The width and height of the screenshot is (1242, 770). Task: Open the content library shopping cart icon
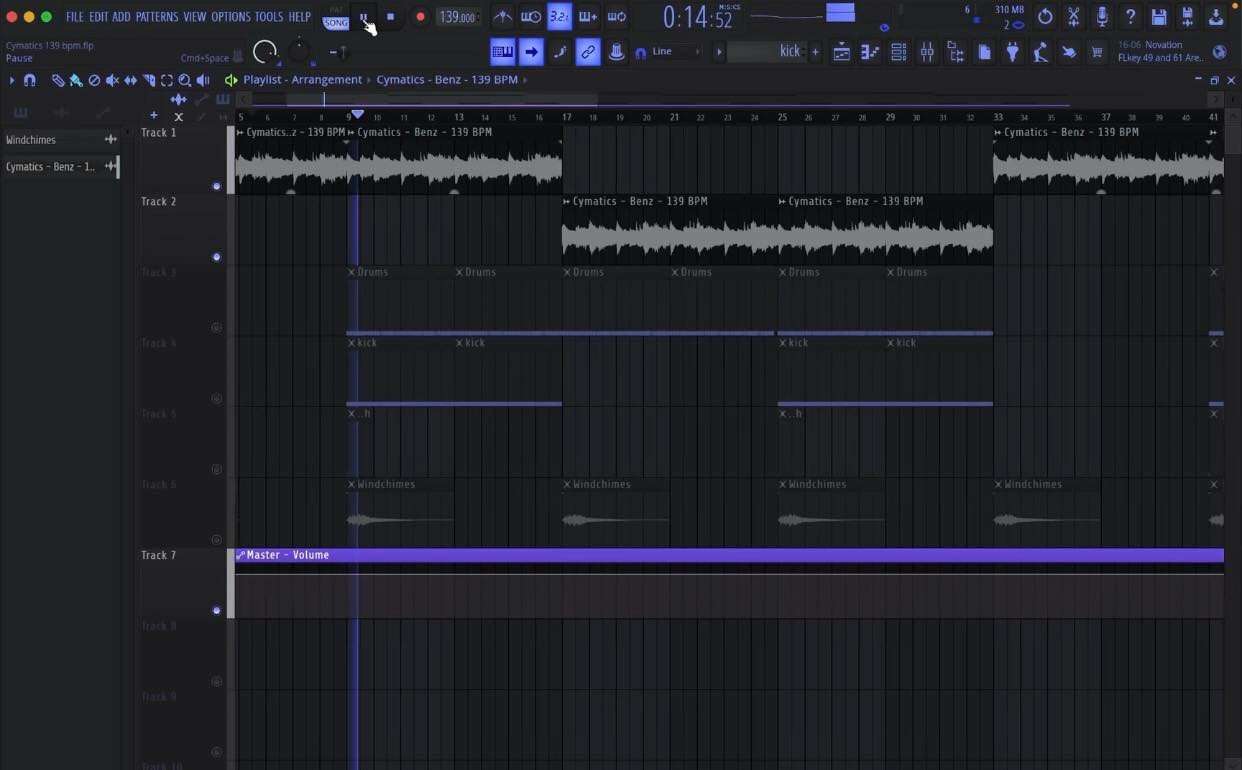1097,52
